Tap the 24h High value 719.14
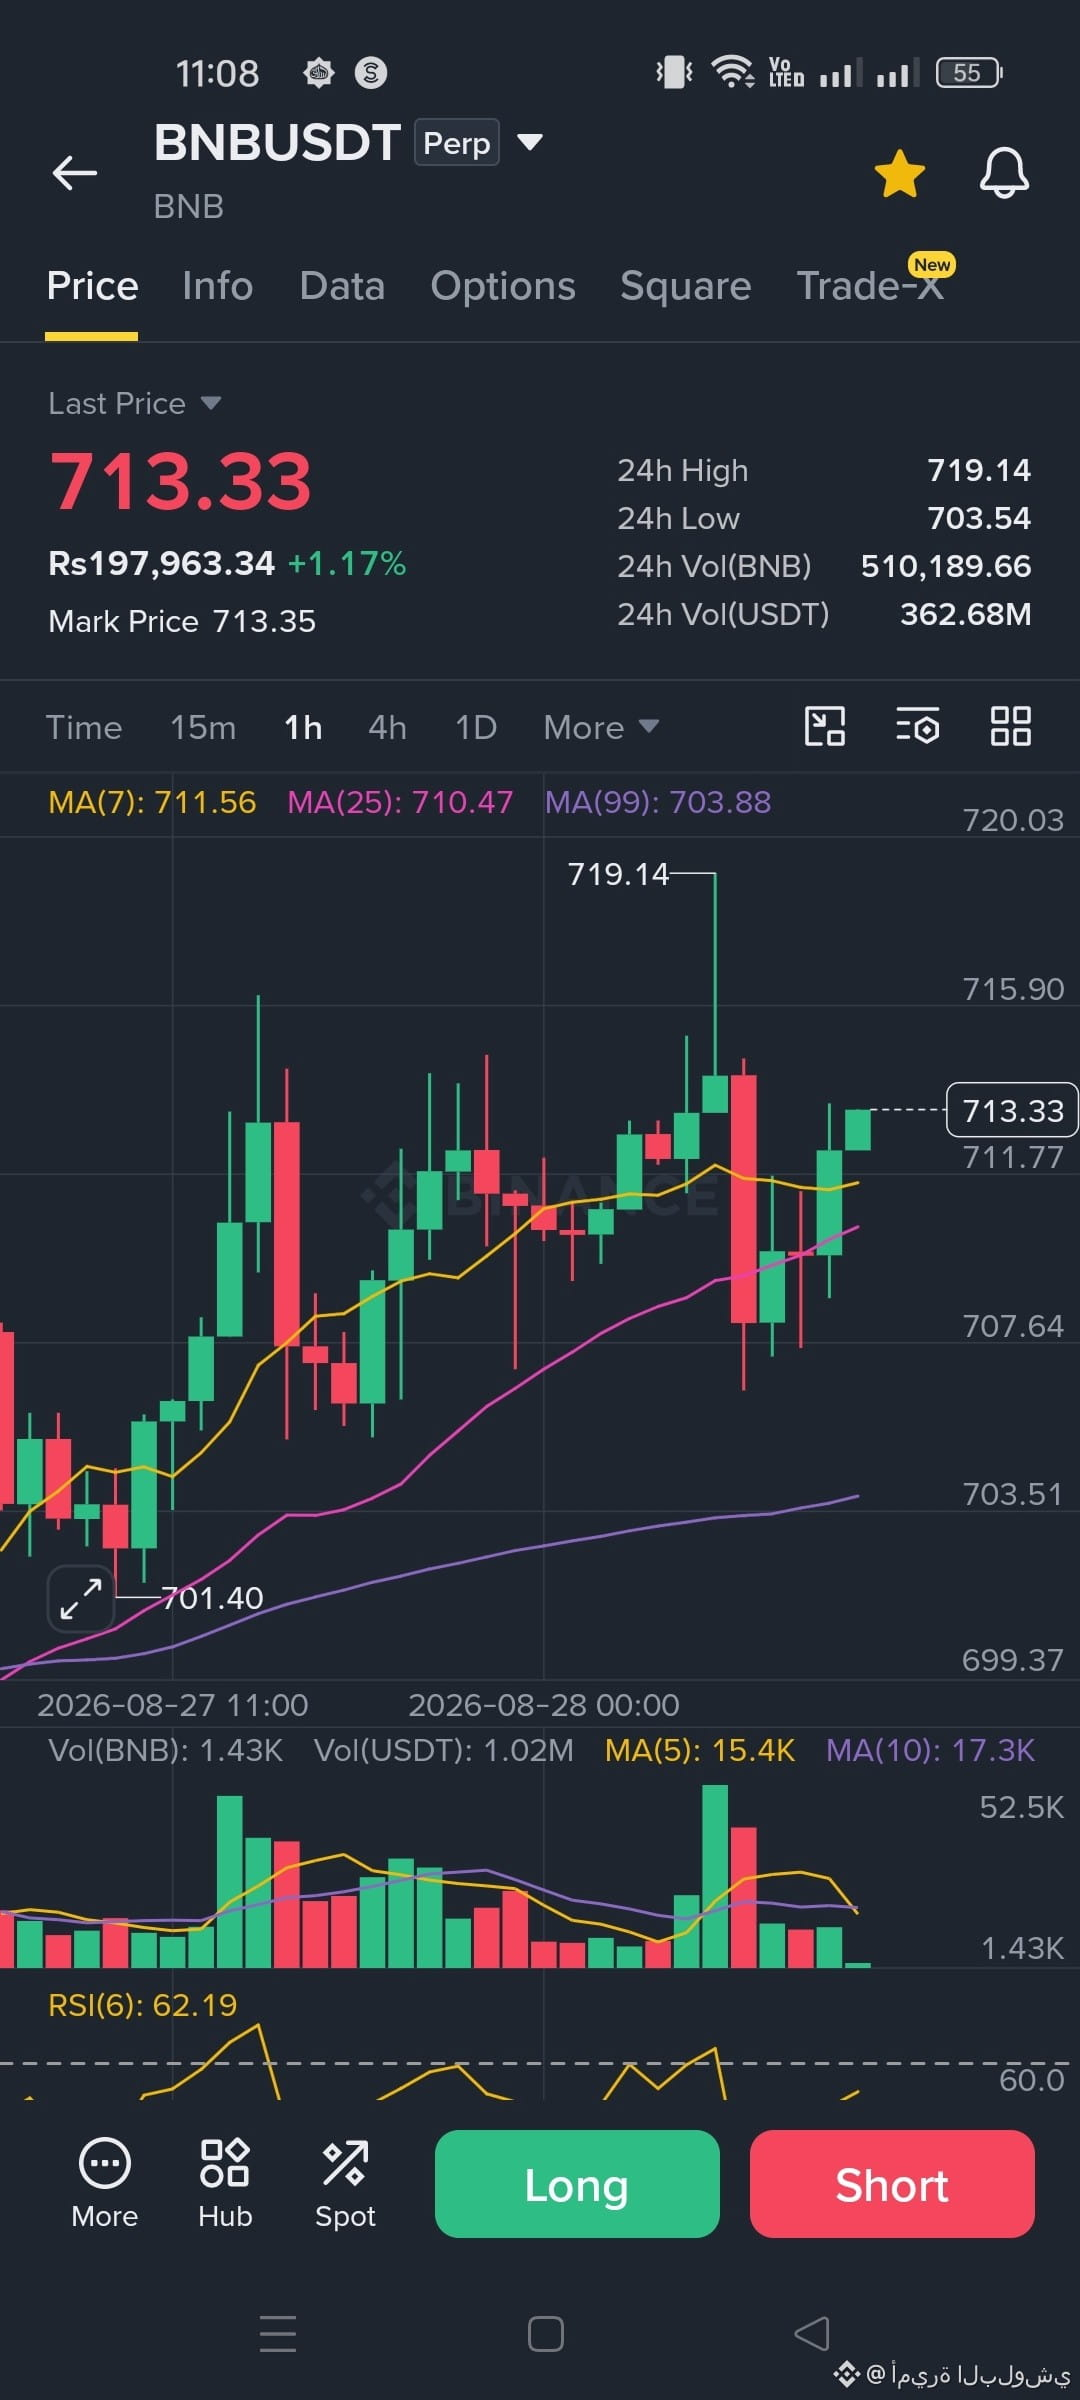Image resolution: width=1080 pixels, height=2400 pixels. [979, 470]
